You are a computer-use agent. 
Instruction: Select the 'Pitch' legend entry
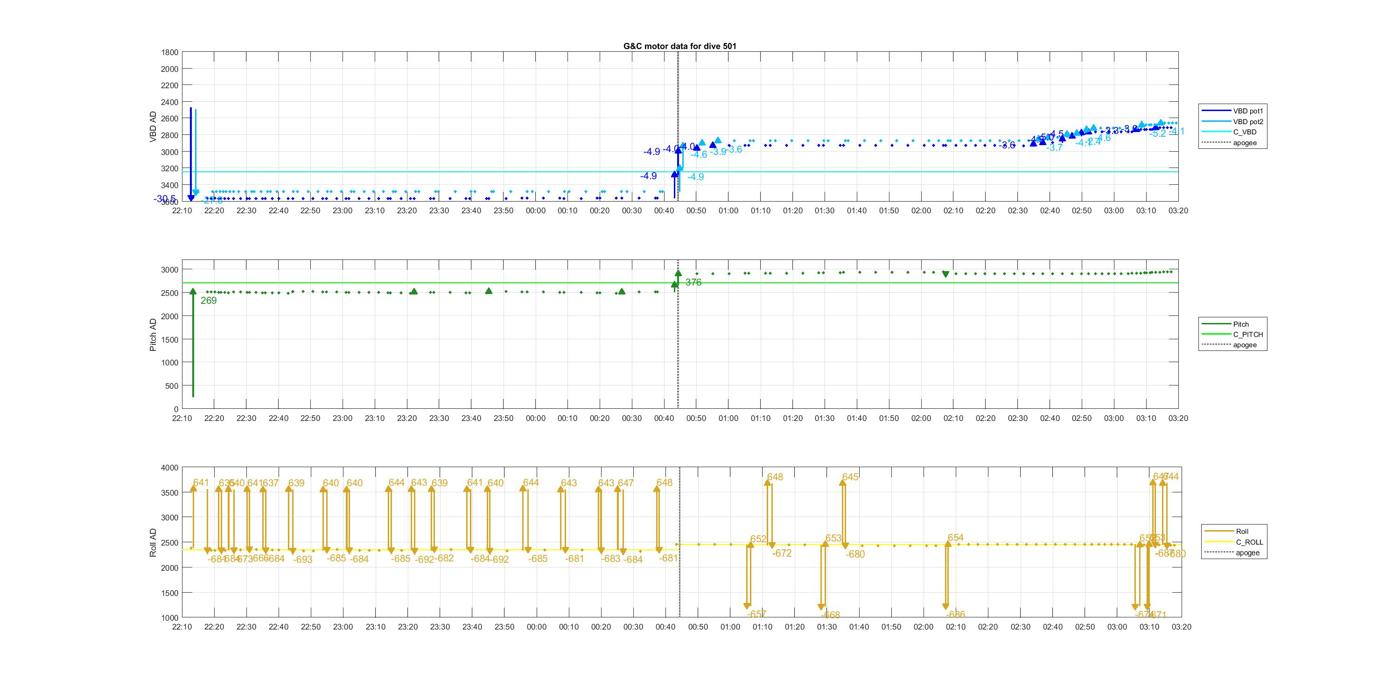(x=1241, y=324)
